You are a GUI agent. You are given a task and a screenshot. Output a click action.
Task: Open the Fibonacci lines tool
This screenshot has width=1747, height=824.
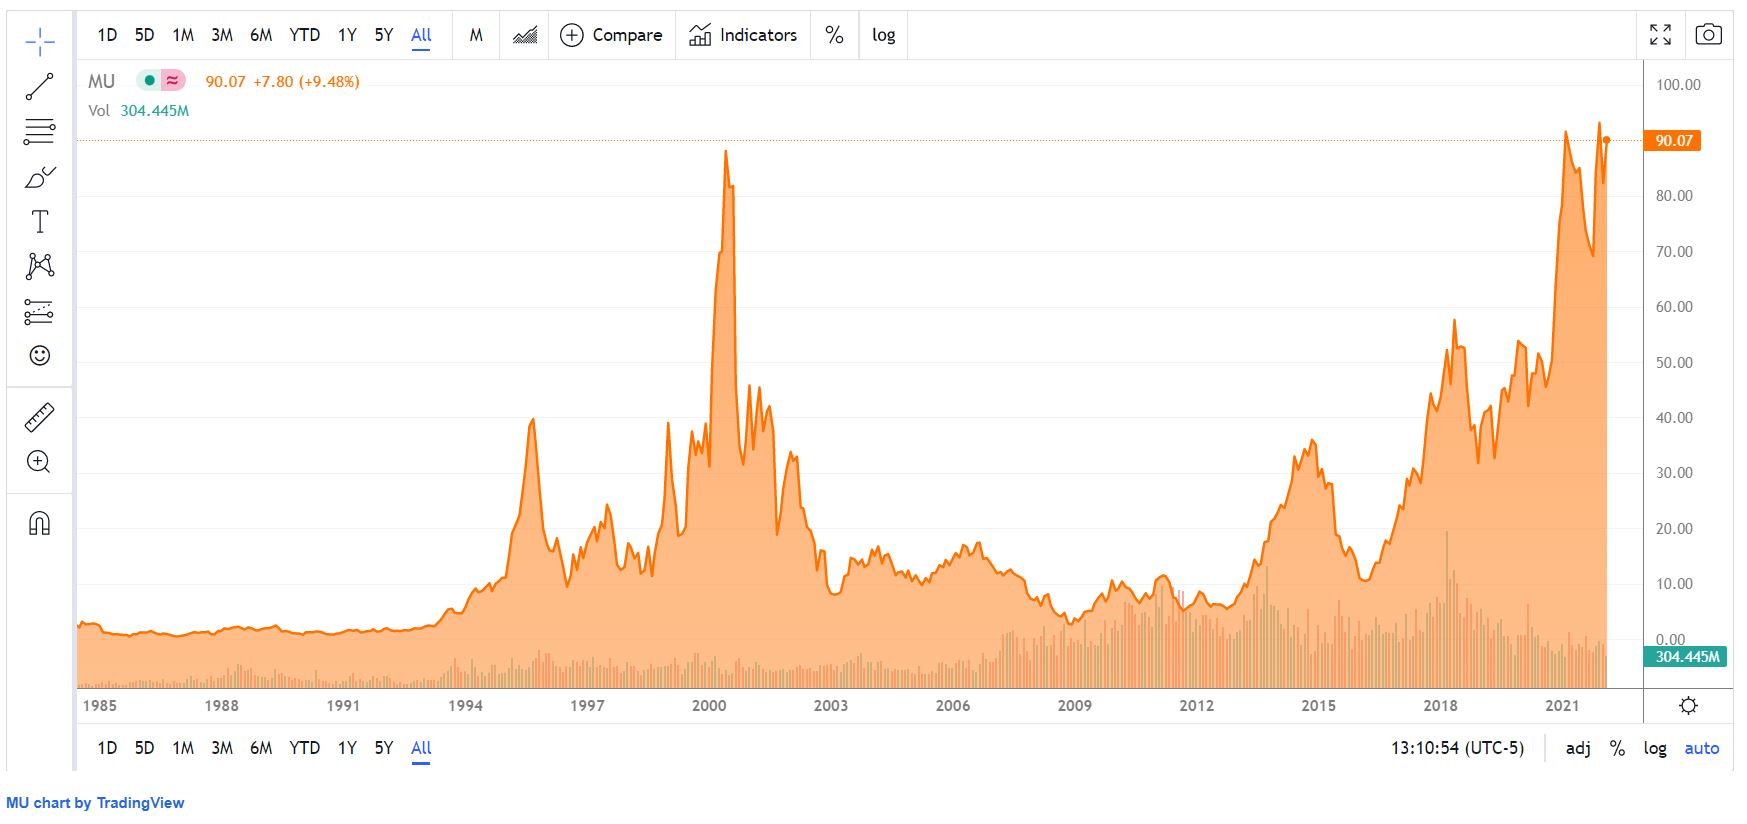coord(39,131)
